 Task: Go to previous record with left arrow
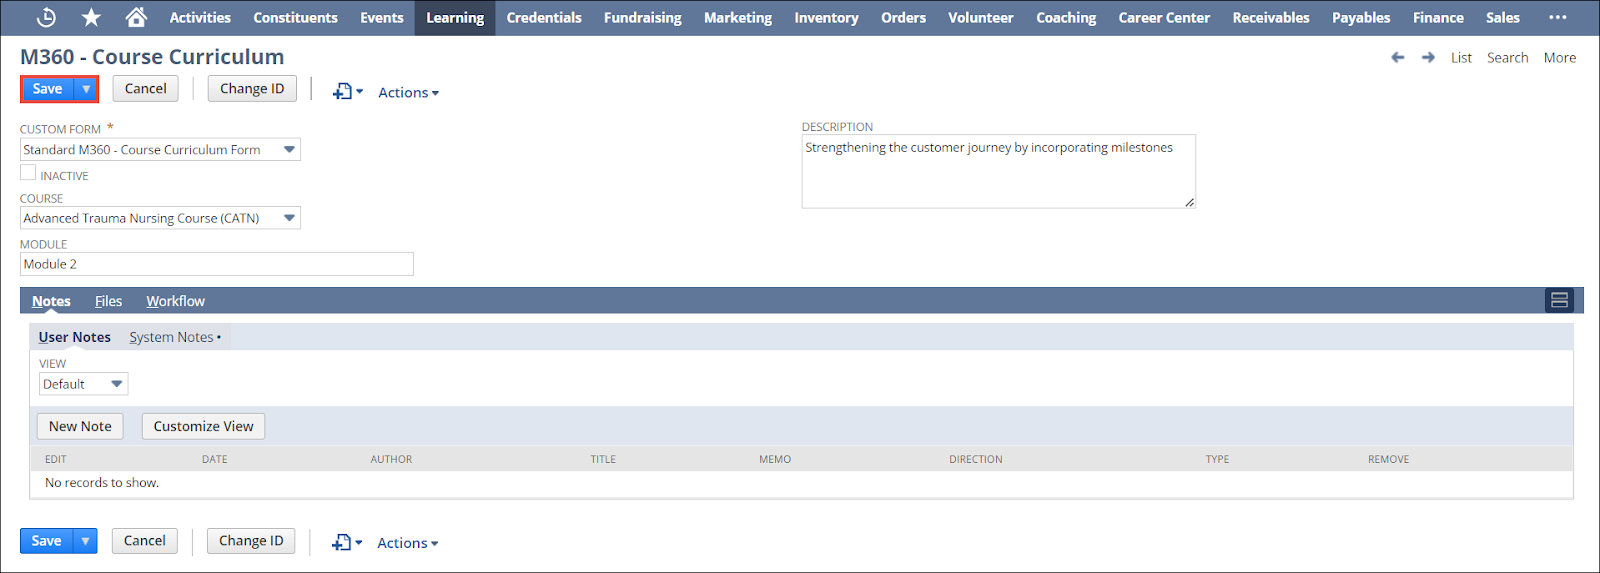click(x=1397, y=58)
